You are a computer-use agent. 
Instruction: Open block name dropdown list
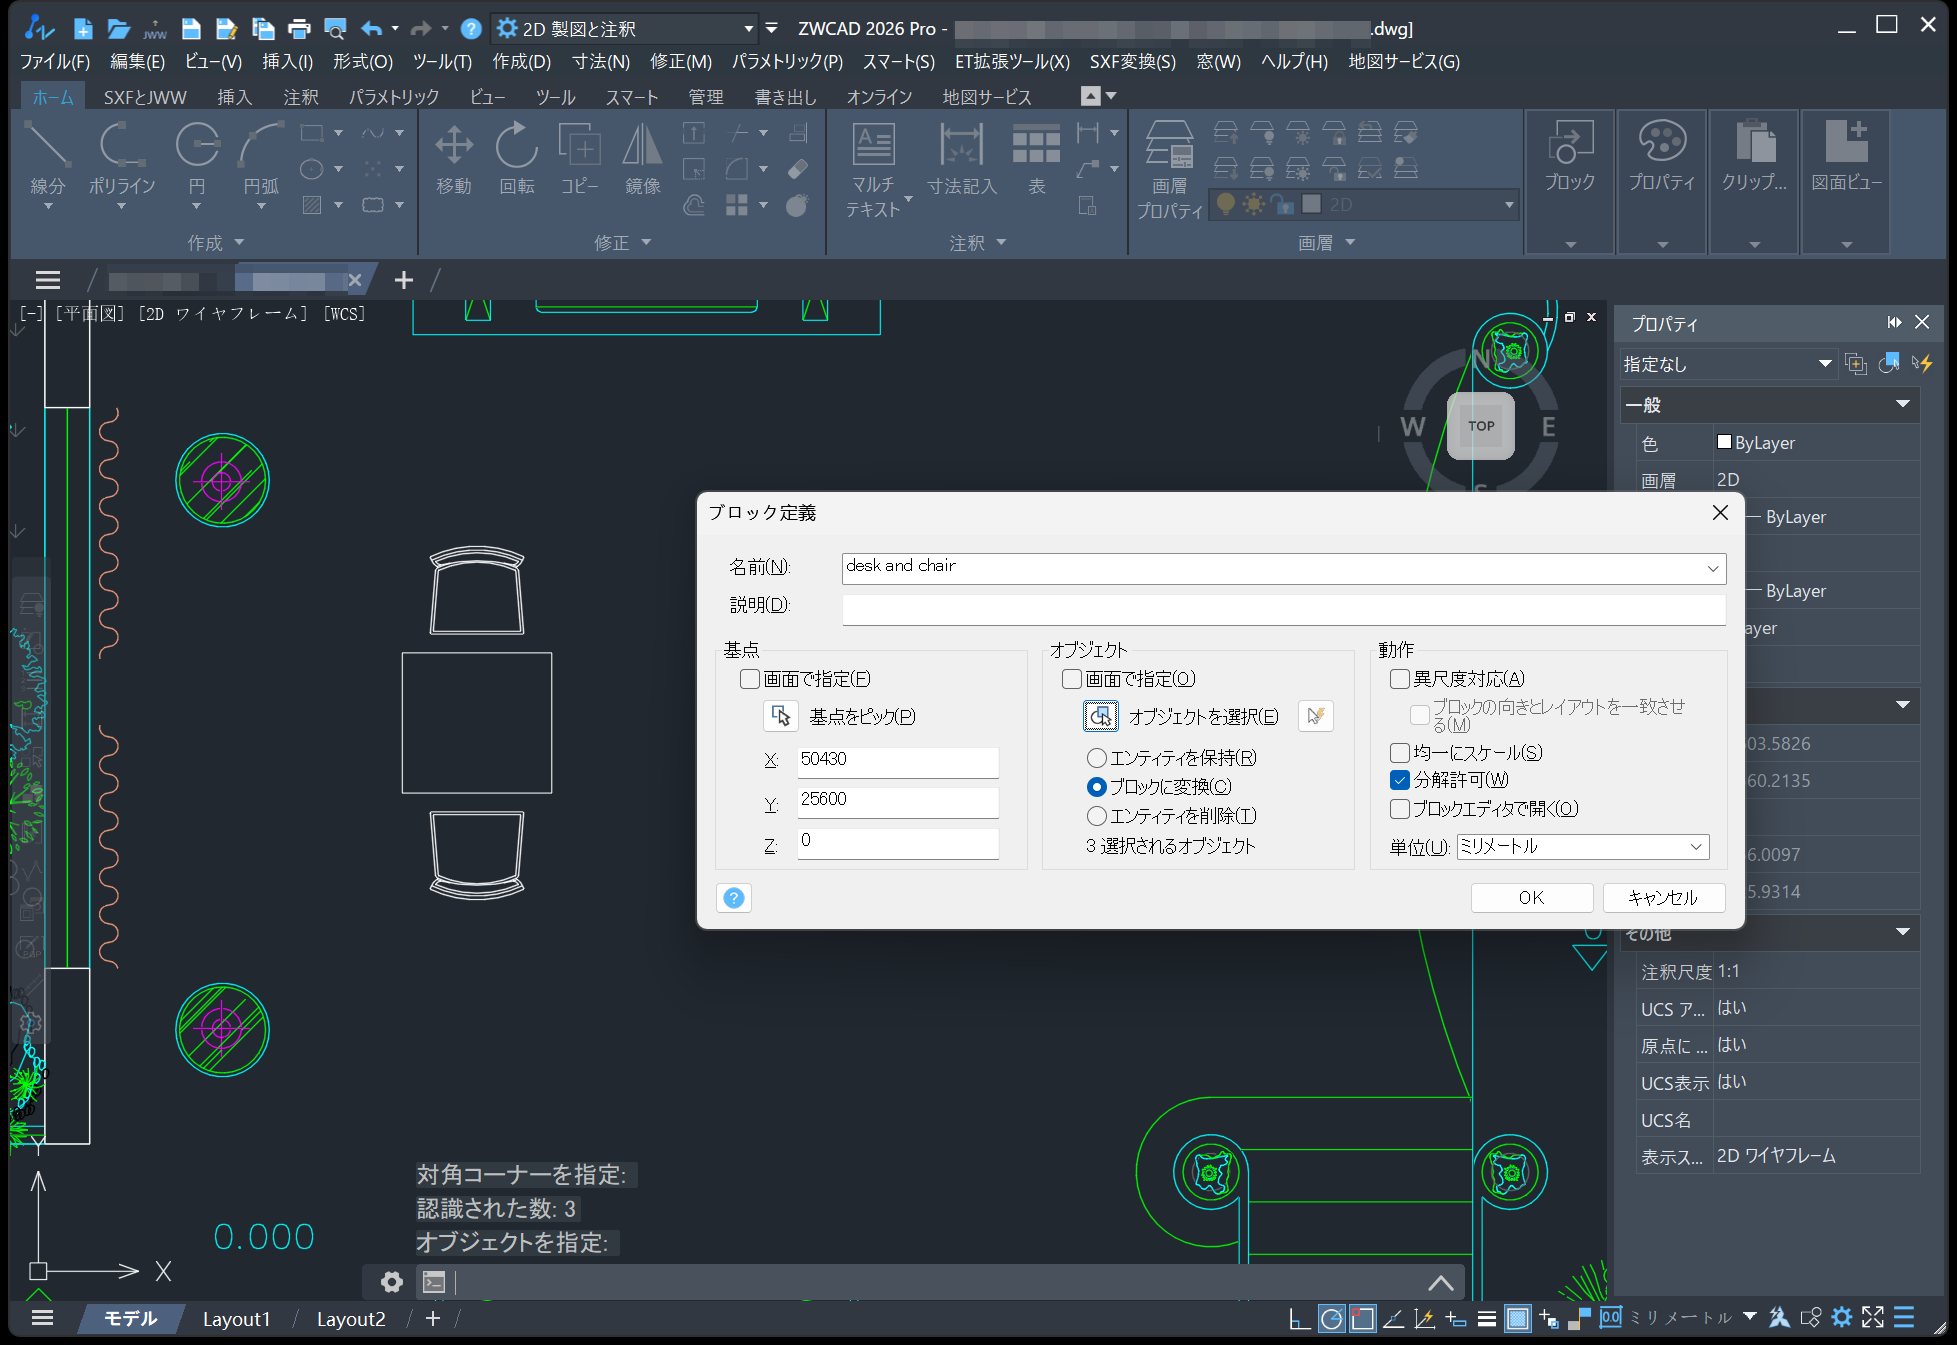pos(1713,568)
